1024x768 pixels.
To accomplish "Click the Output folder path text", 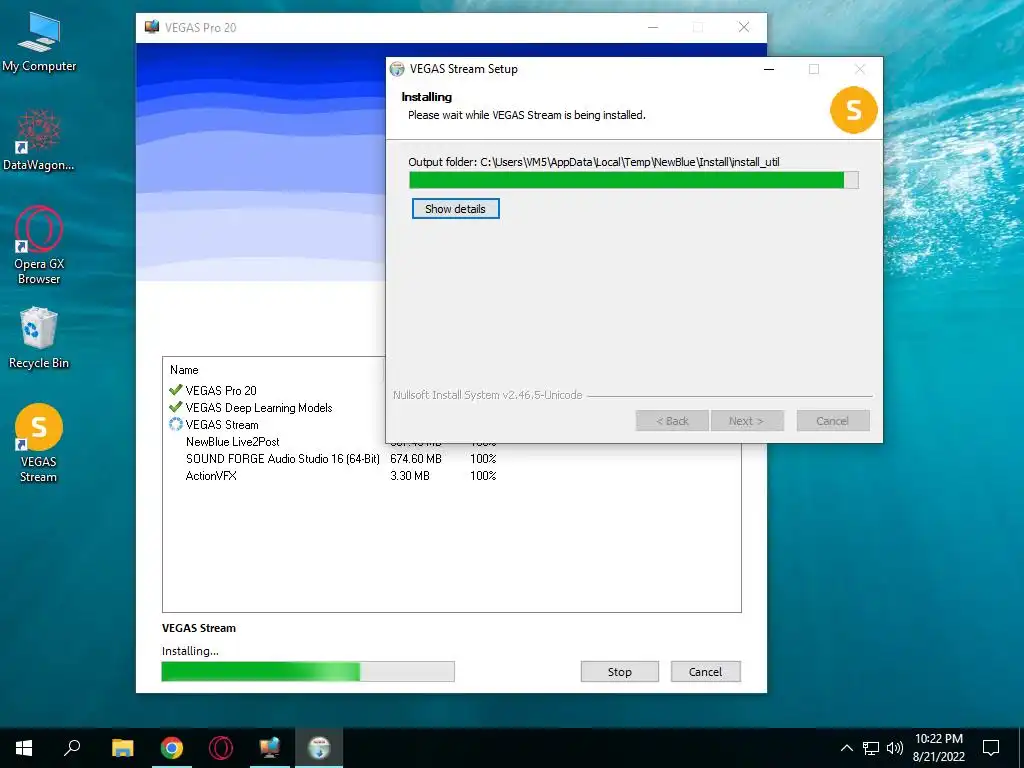I will coord(594,162).
